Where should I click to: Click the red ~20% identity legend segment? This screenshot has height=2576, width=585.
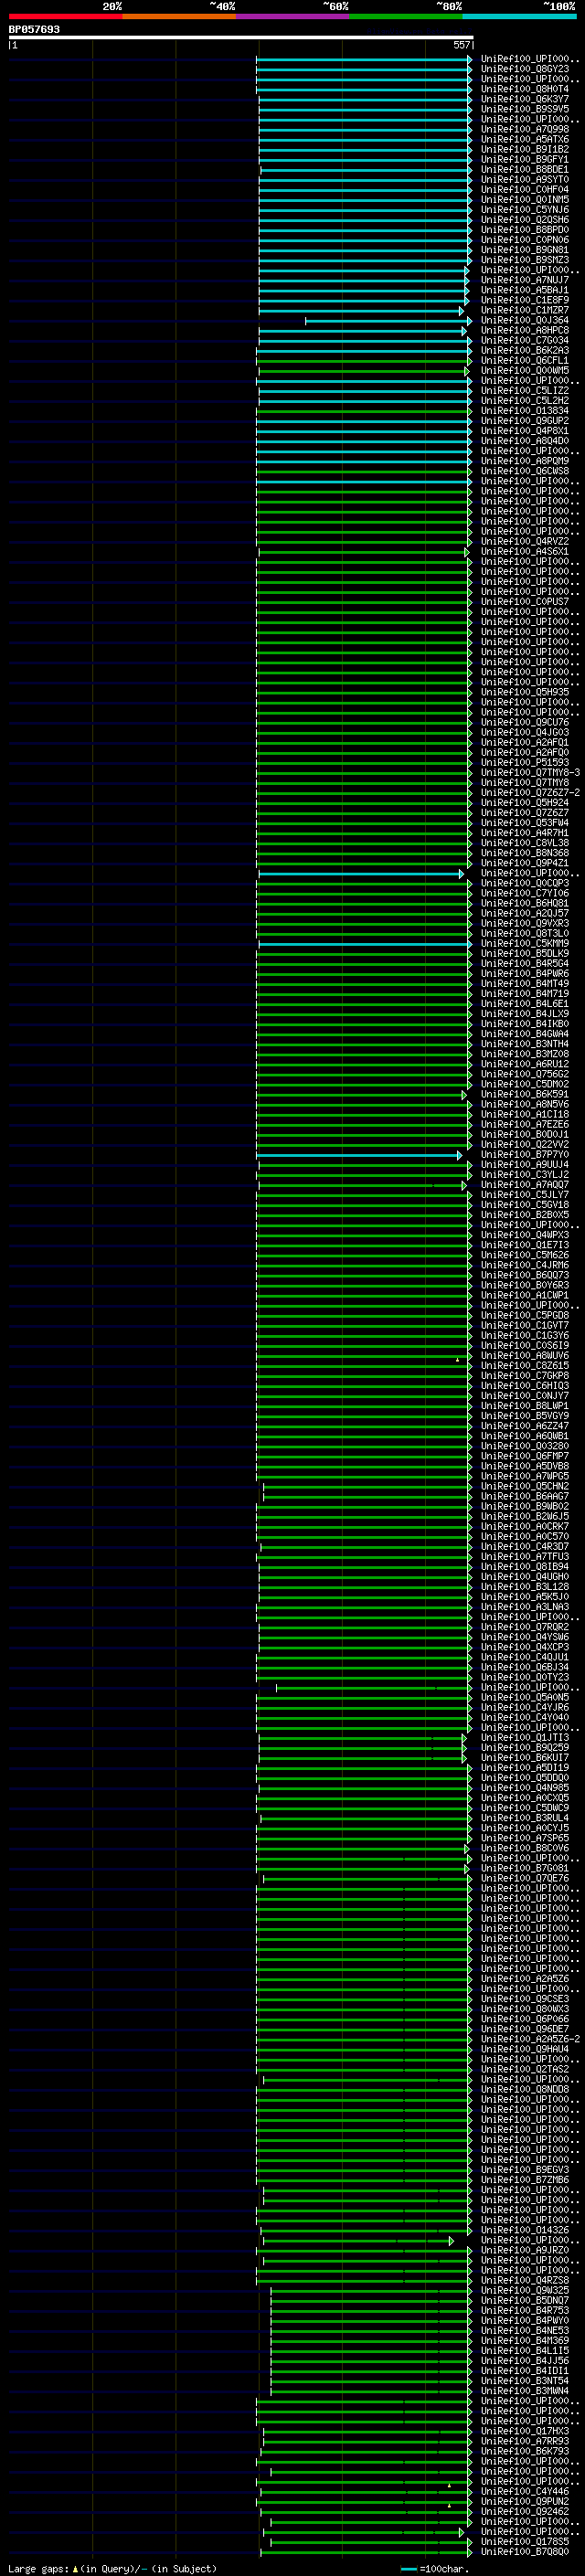65,16
